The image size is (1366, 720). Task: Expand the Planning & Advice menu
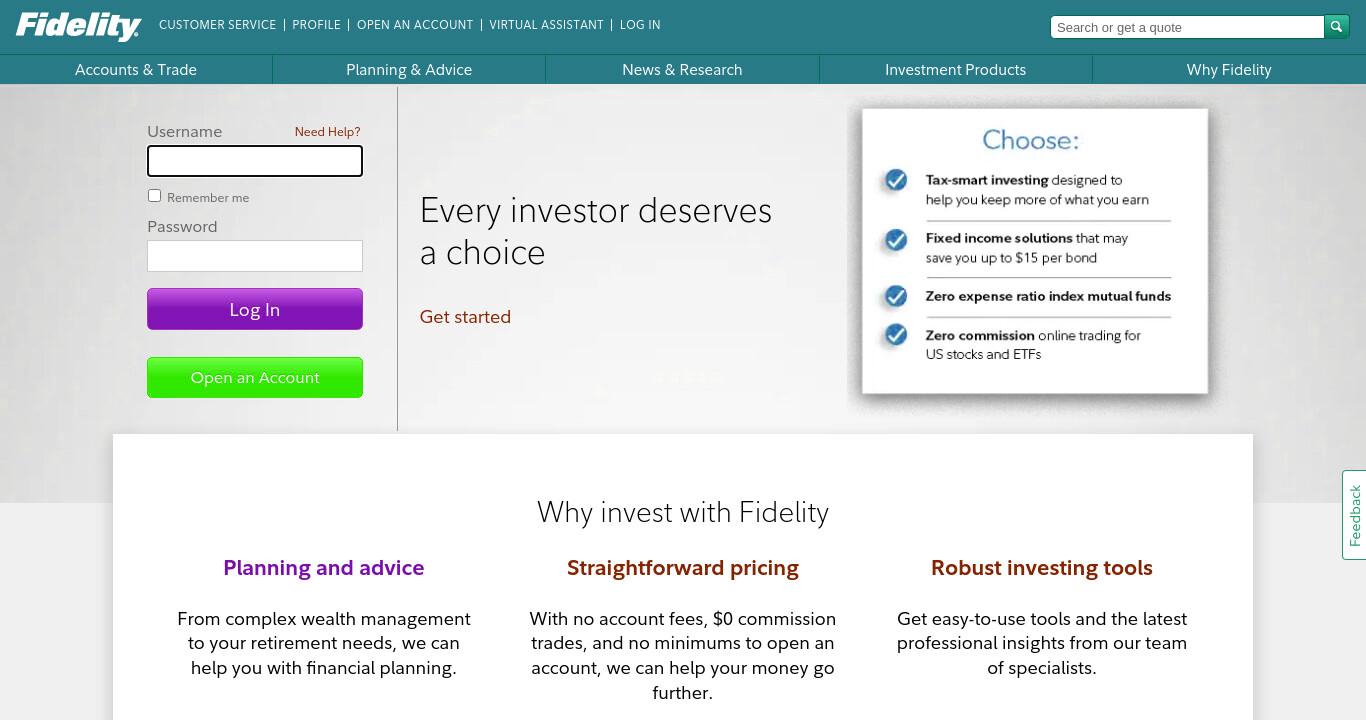[x=409, y=70]
